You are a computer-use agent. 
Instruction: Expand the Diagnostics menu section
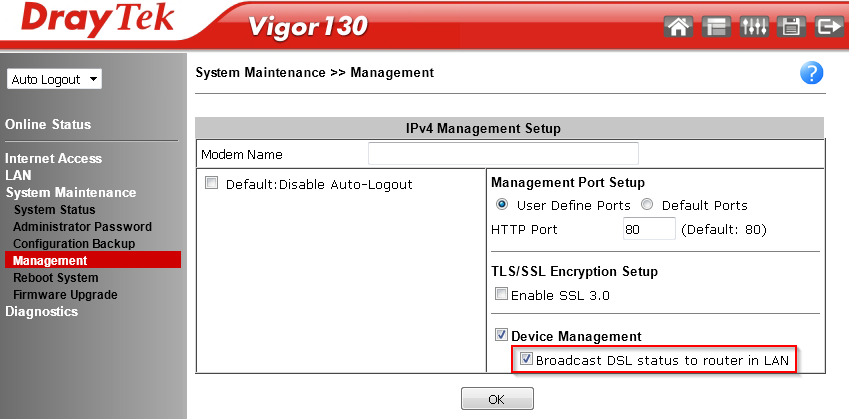tap(41, 311)
